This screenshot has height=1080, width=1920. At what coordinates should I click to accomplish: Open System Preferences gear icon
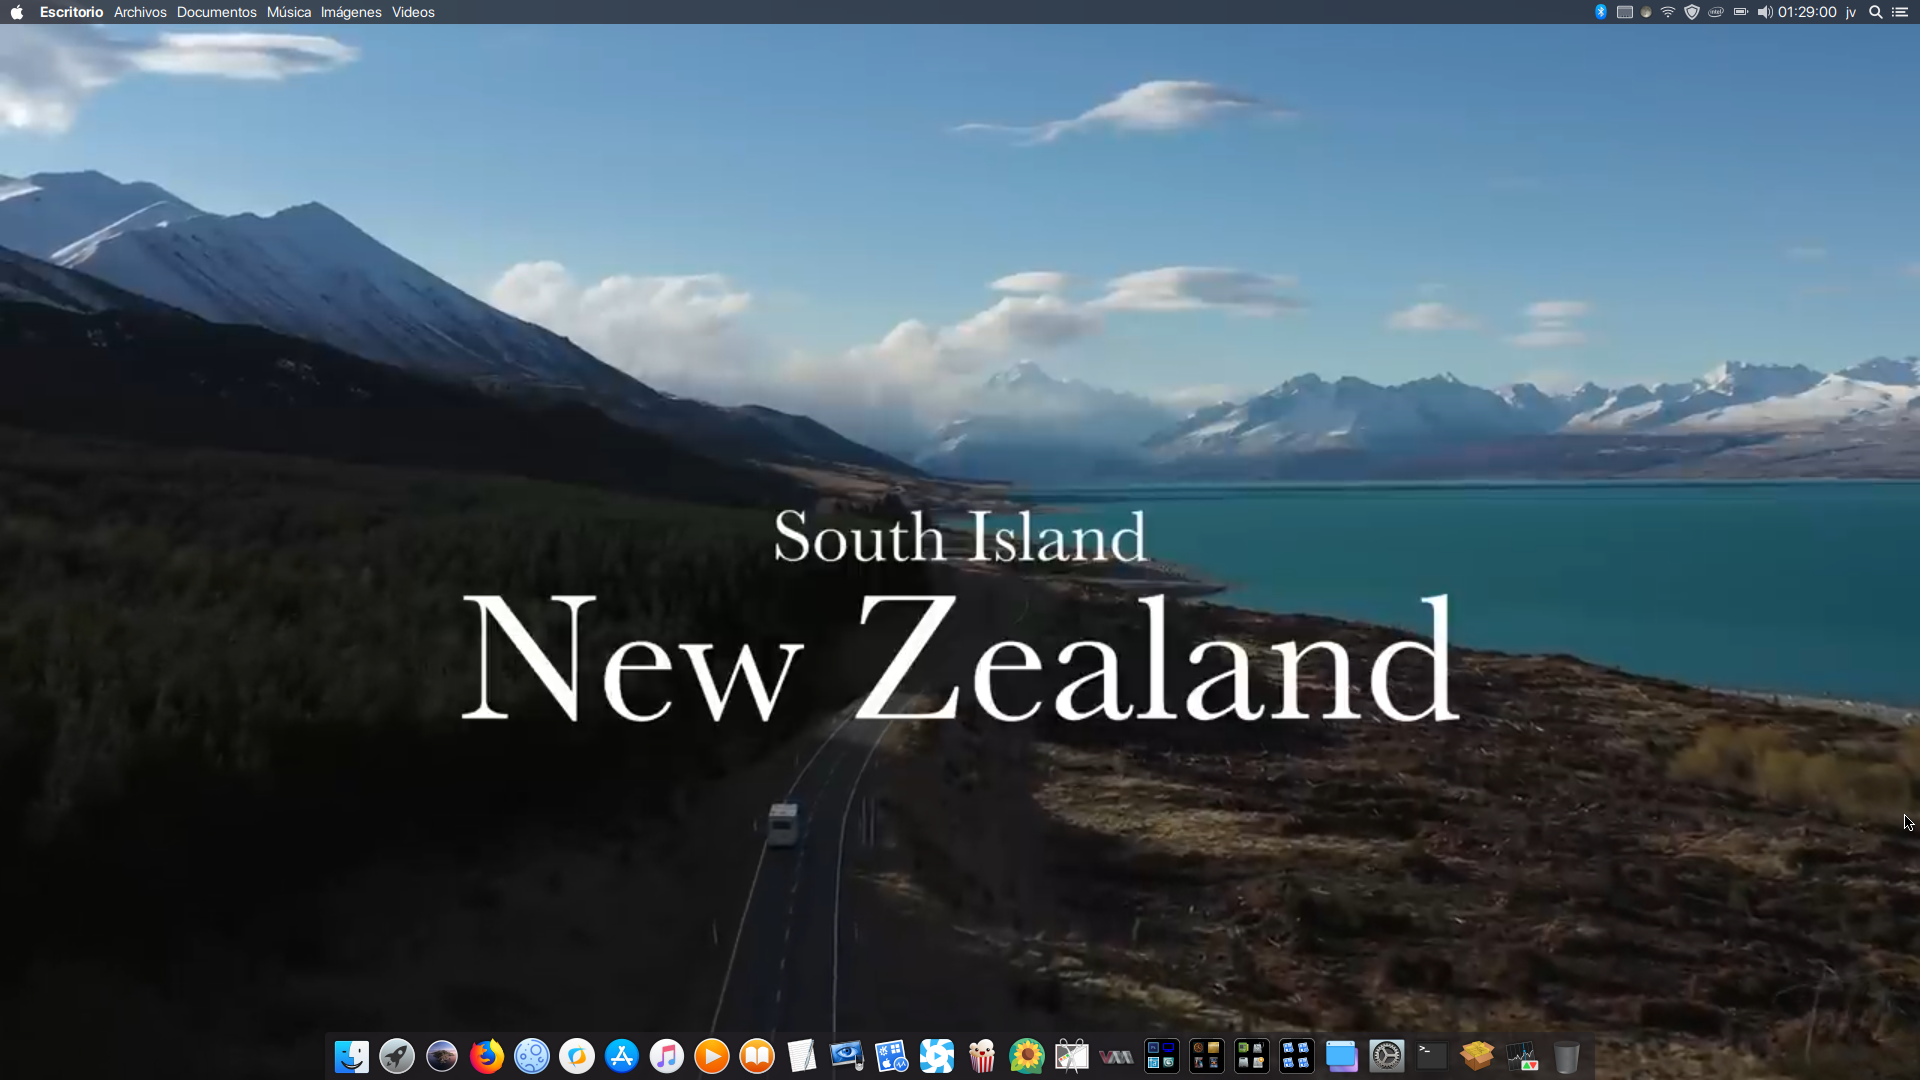(x=1387, y=1056)
